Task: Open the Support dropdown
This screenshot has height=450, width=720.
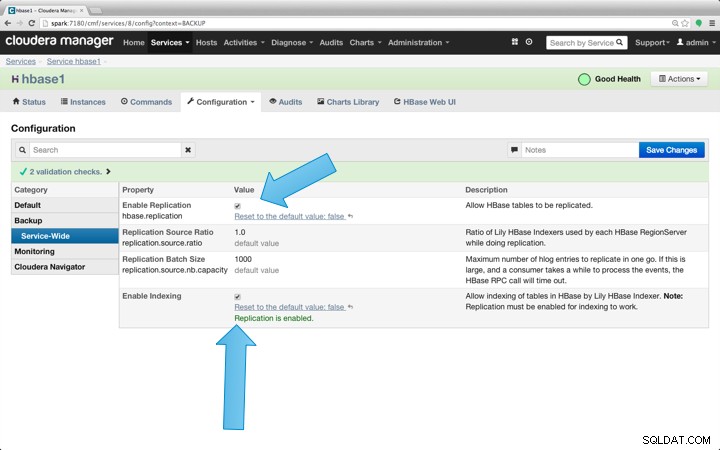Action: click(652, 42)
